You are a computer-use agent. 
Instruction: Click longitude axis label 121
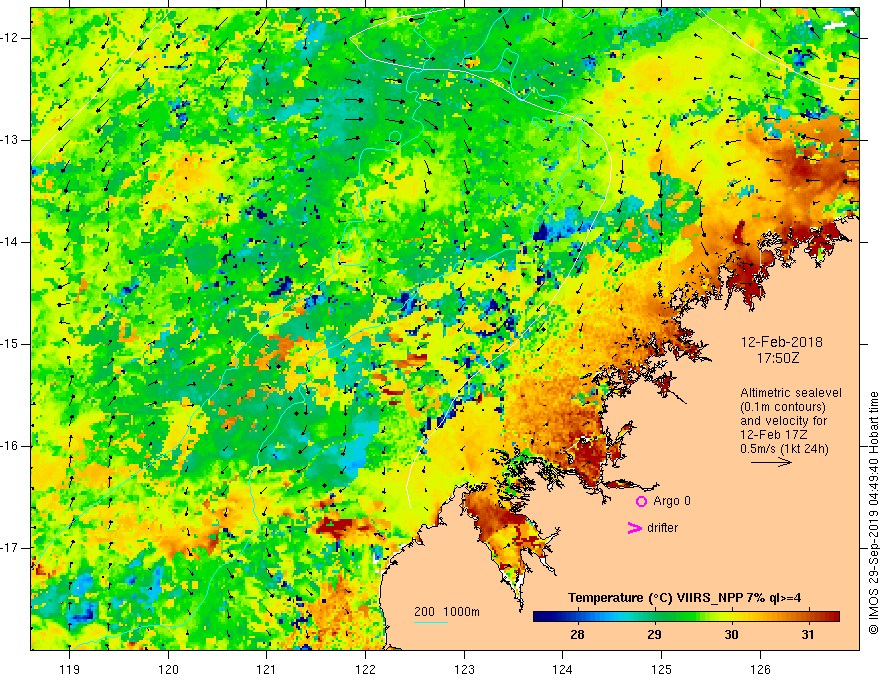click(267, 669)
